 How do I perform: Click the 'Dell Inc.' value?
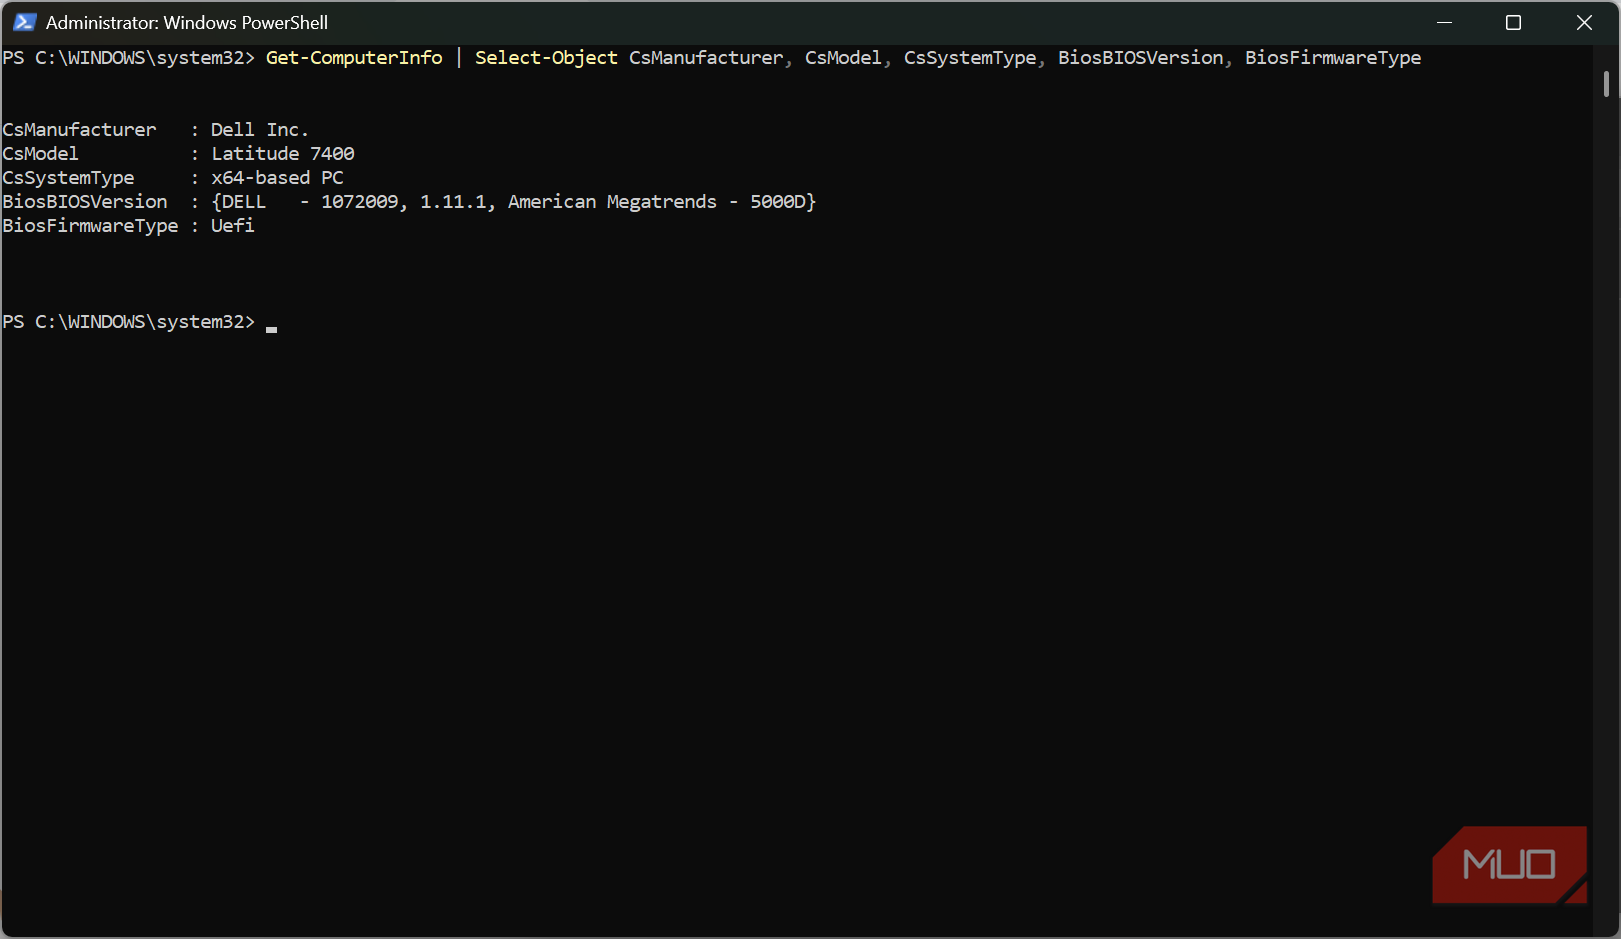[x=260, y=130]
